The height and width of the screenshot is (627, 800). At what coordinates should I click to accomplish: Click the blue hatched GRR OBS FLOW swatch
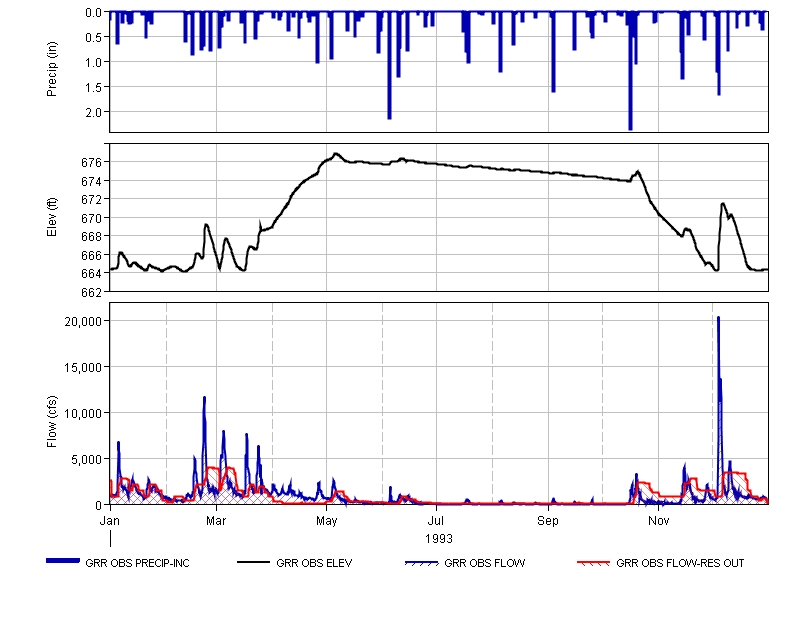point(421,563)
